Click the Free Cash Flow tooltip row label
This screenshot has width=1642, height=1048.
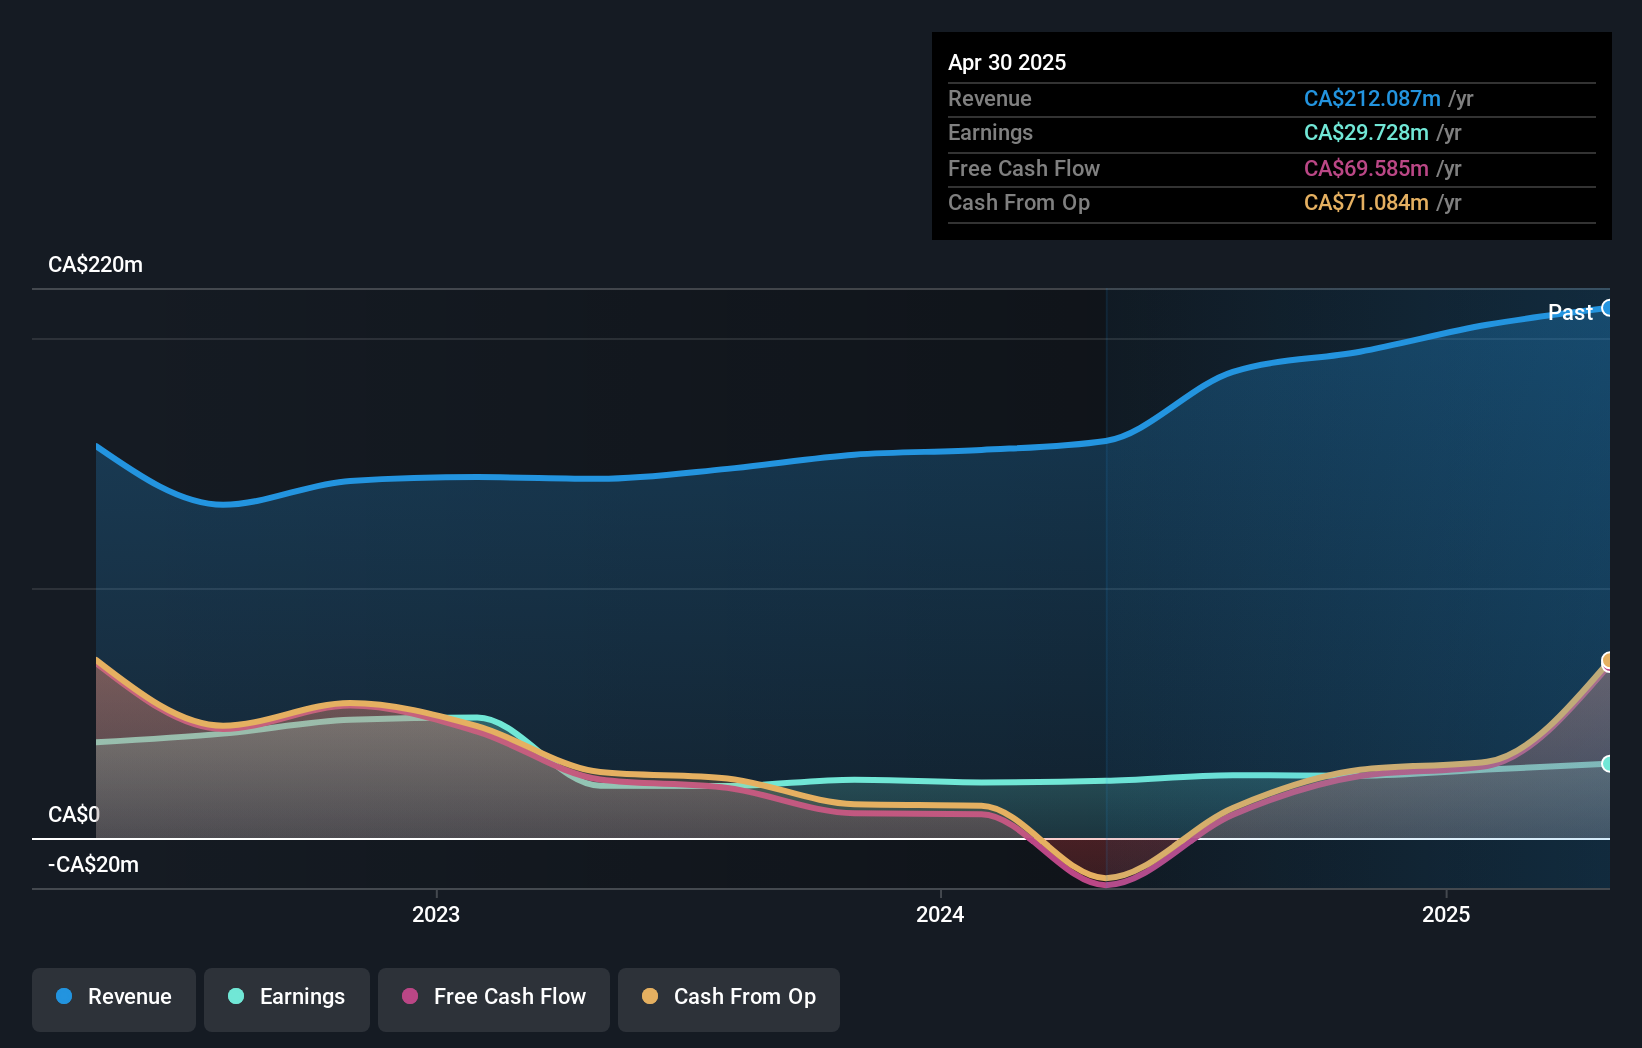1024,169
